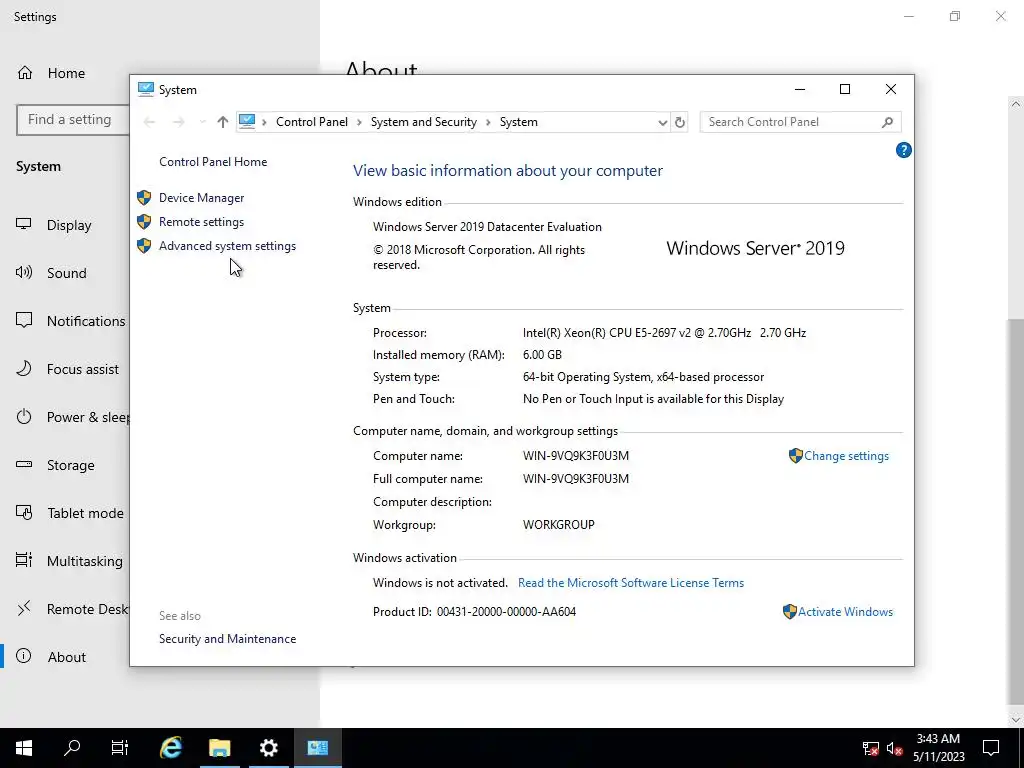This screenshot has height=768, width=1024.
Task: Open the Action Center notifications icon
Action: pos(991,748)
